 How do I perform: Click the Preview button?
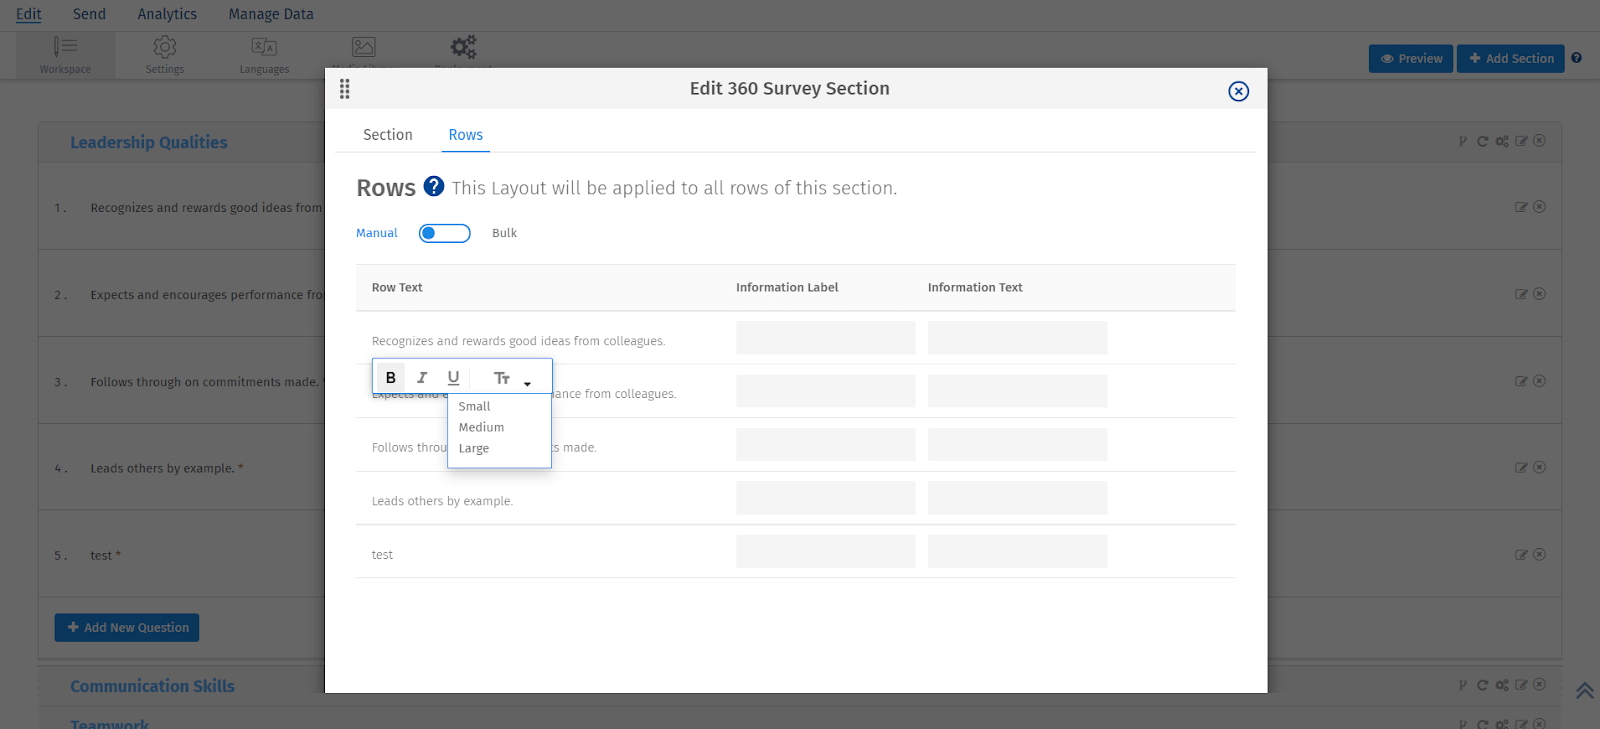[1411, 59]
